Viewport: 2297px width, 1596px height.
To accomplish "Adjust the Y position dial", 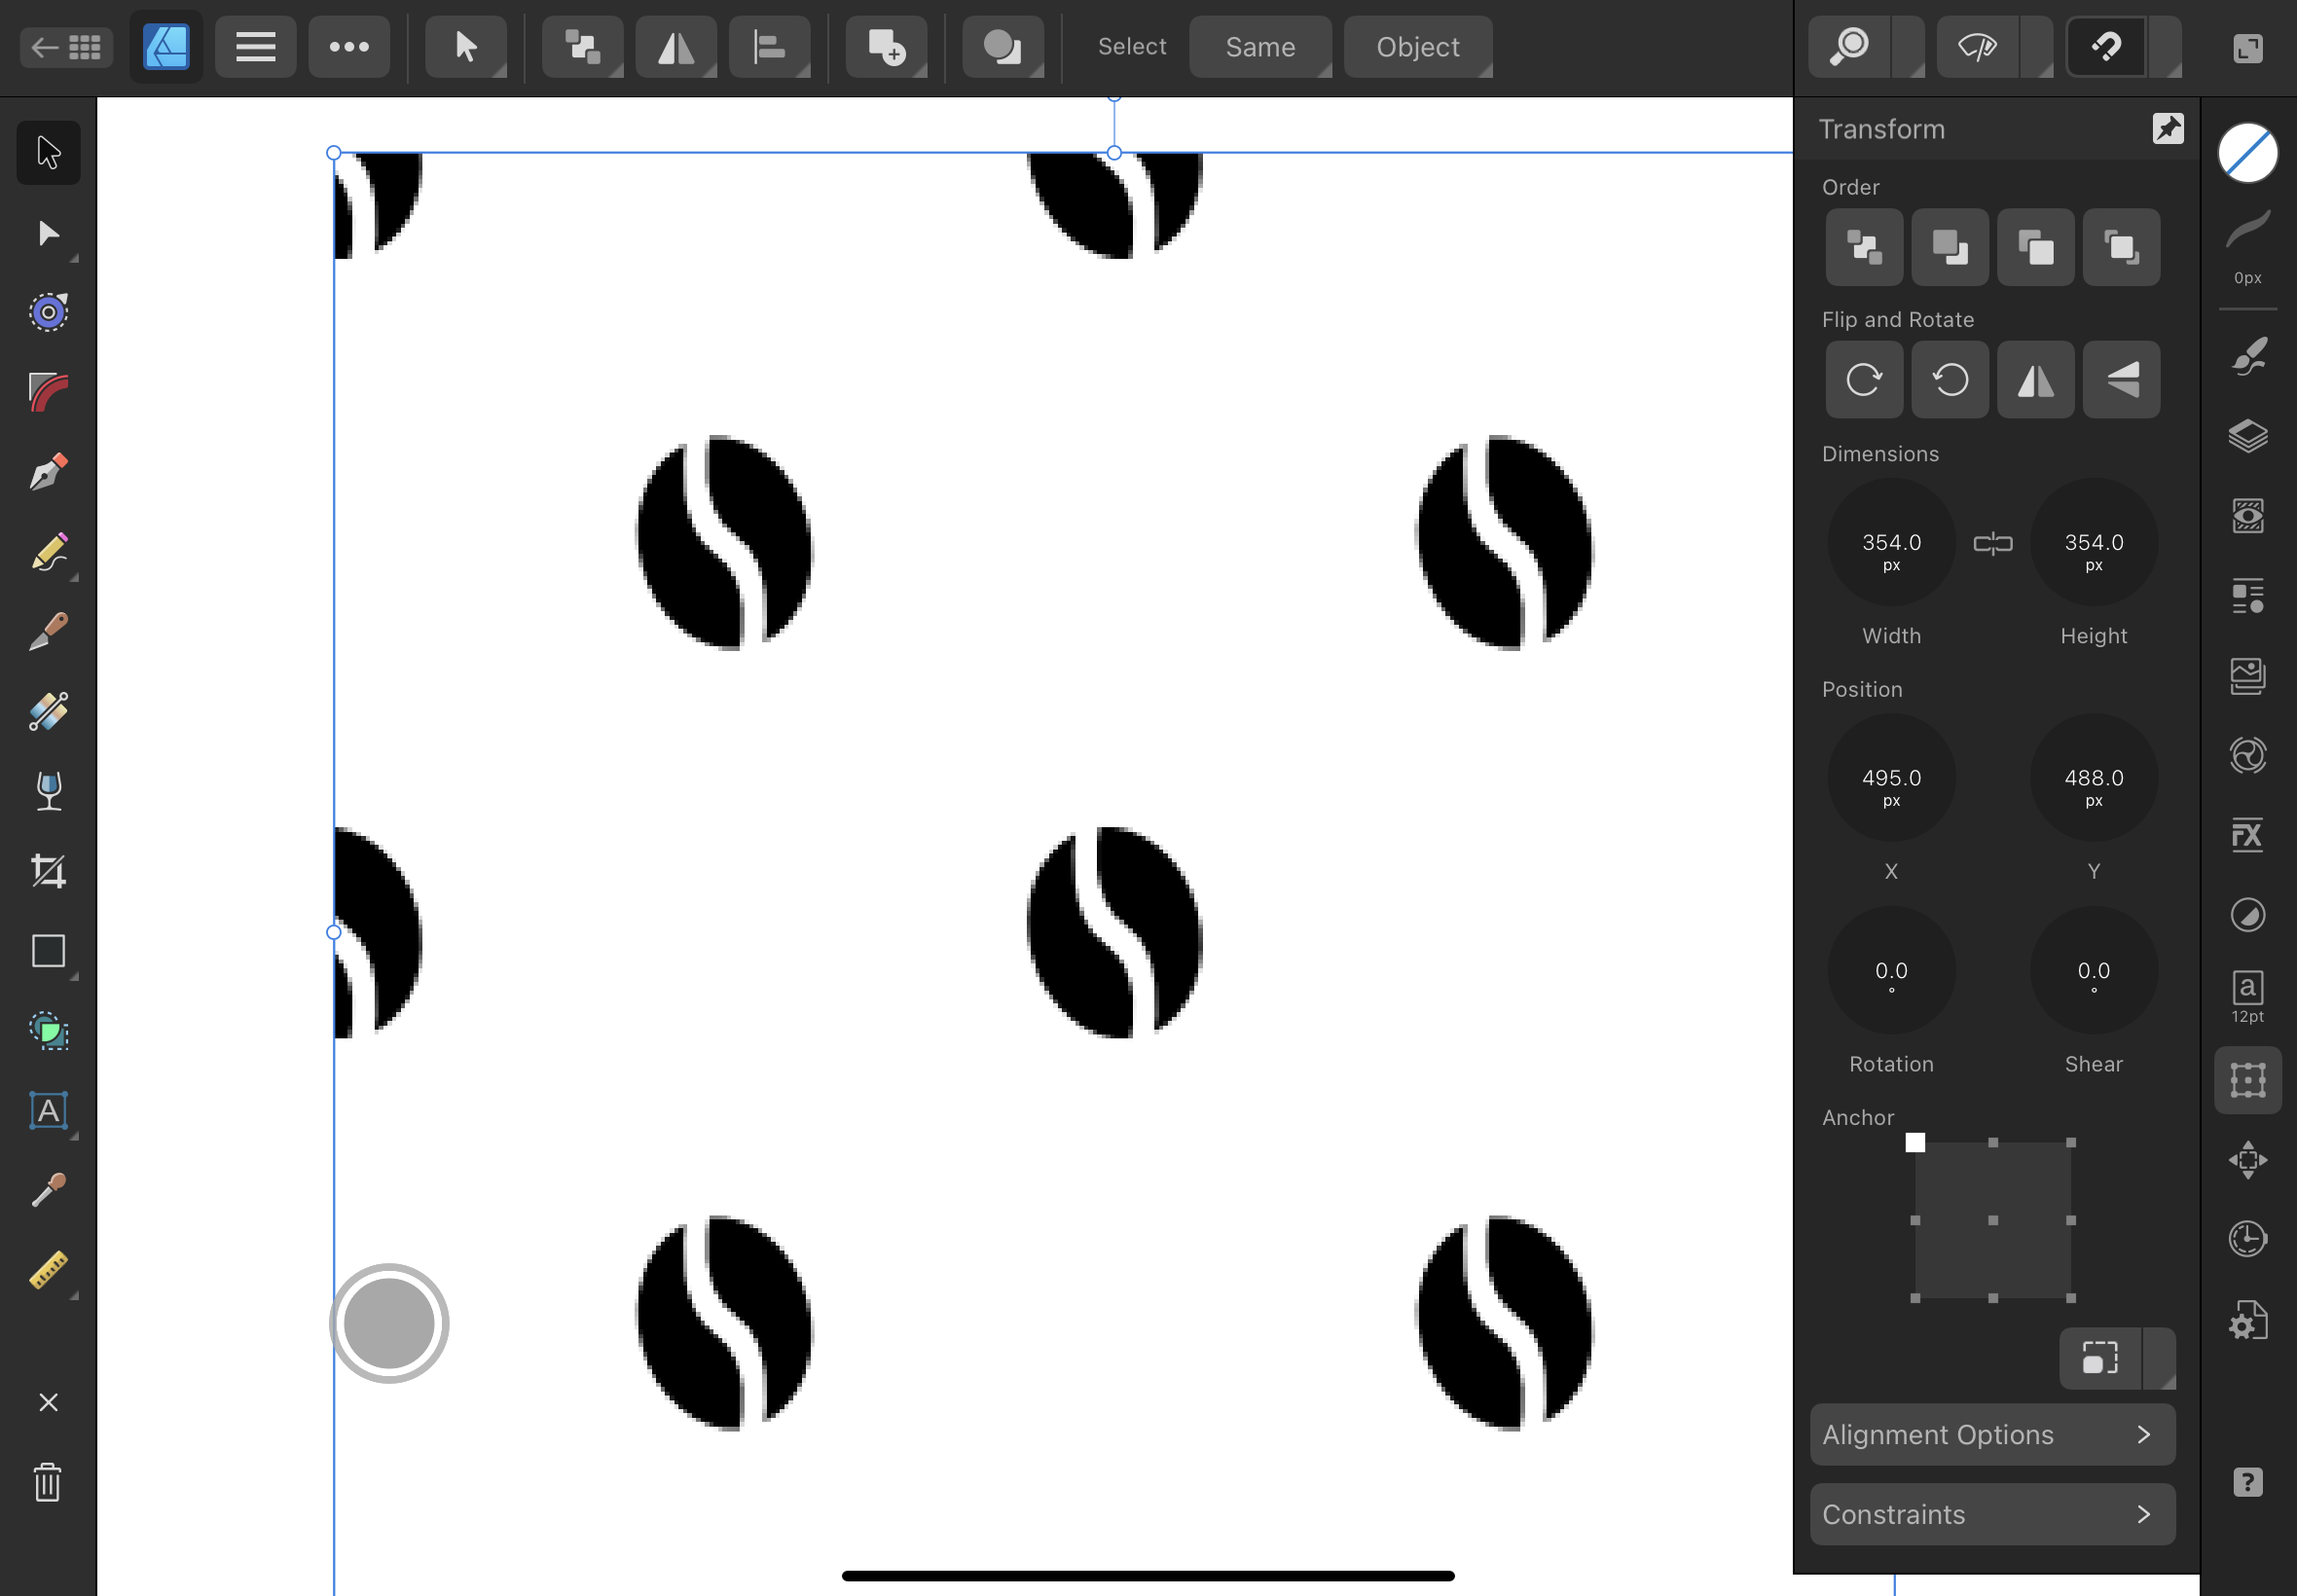I will point(2094,777).
